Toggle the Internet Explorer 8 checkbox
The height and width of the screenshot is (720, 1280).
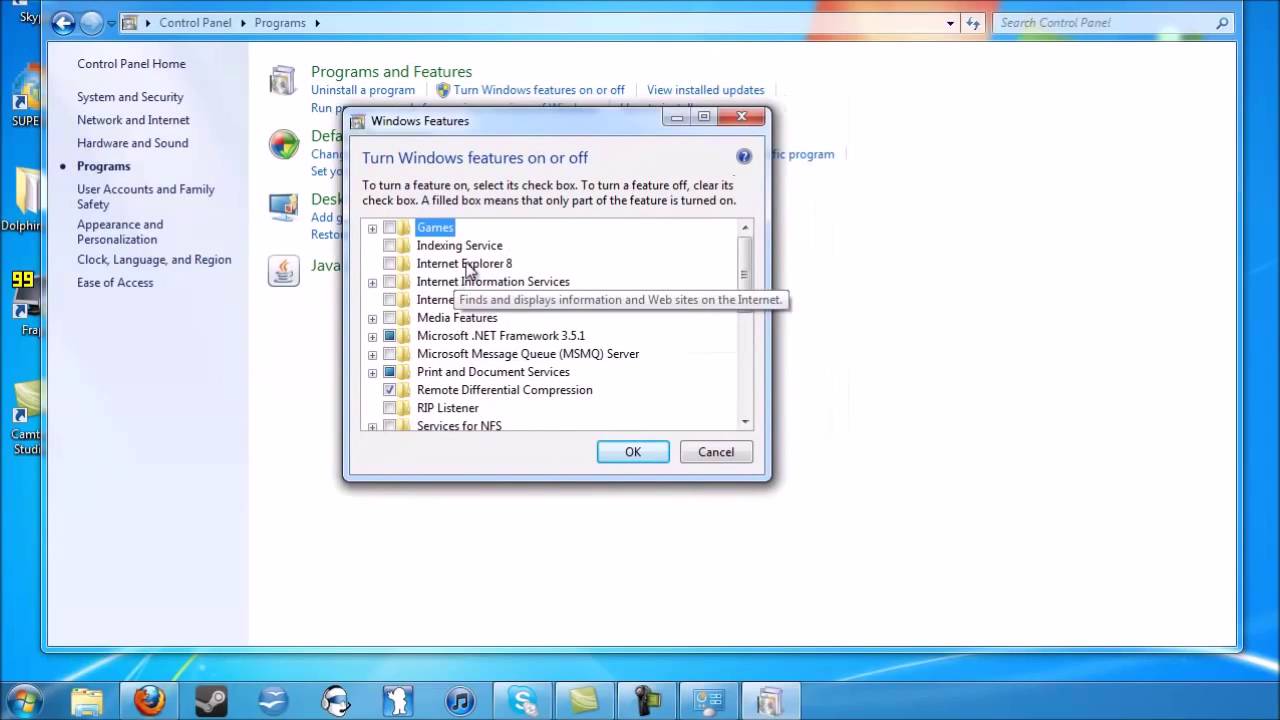pos(390,264)
